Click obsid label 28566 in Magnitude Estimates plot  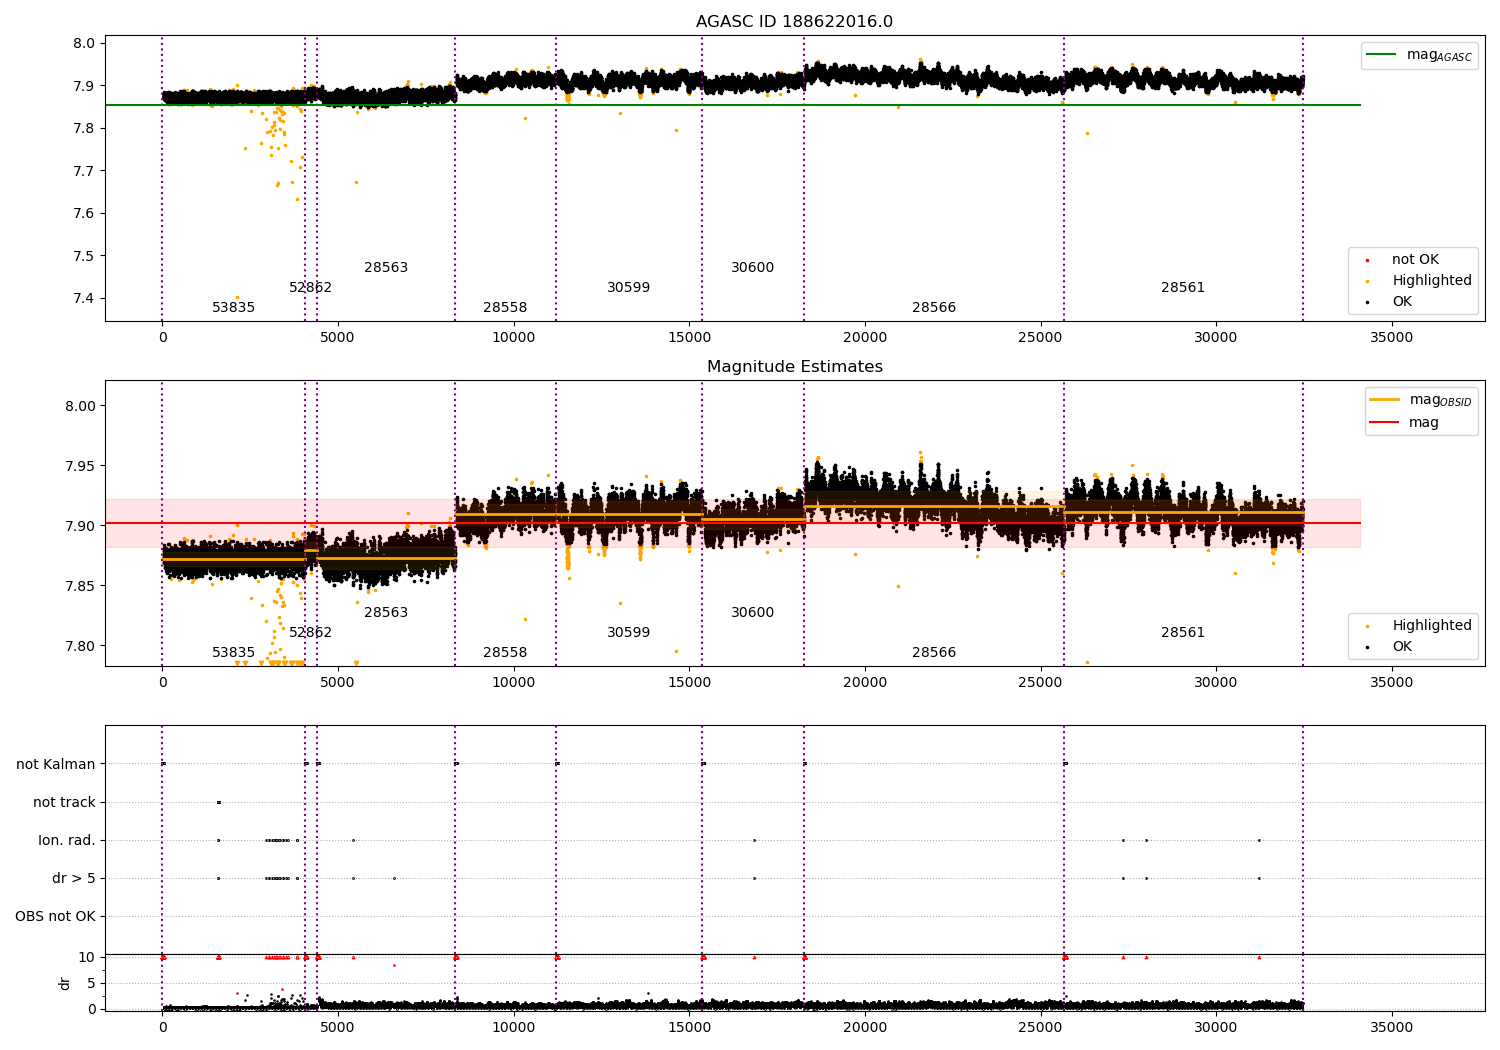point(934,653)
